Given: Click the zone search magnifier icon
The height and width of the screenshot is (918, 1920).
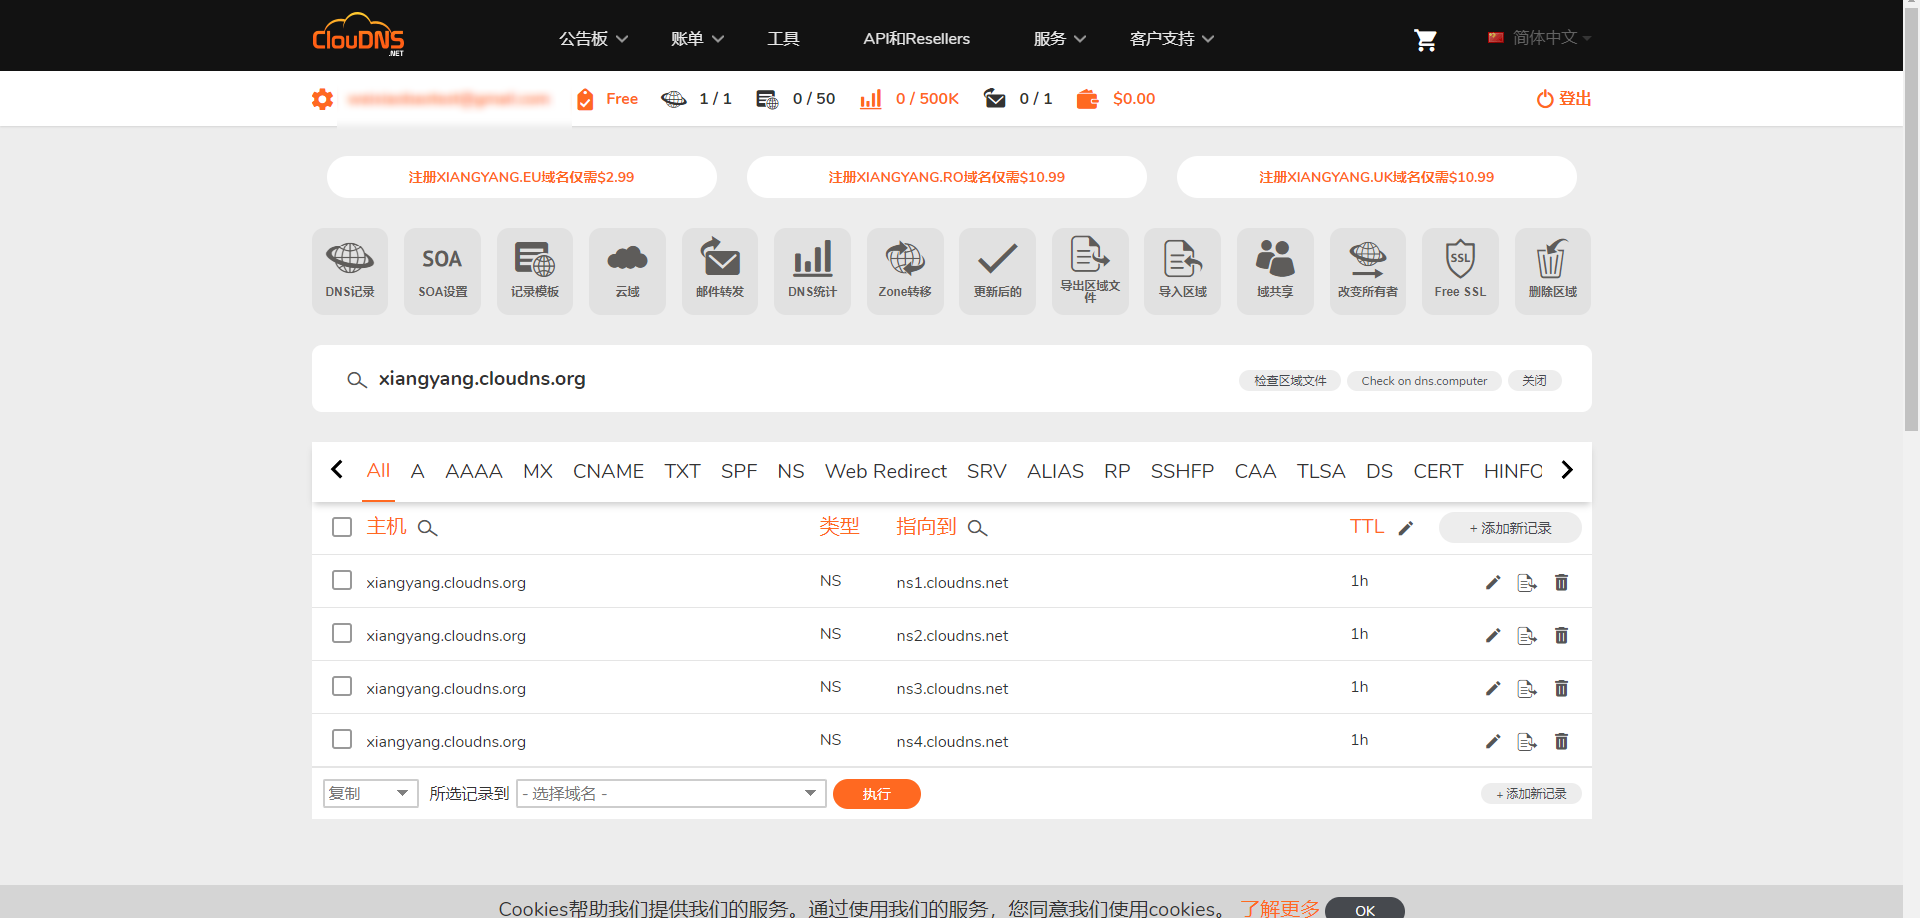Looking at the screenshot, I should [356, 380].
